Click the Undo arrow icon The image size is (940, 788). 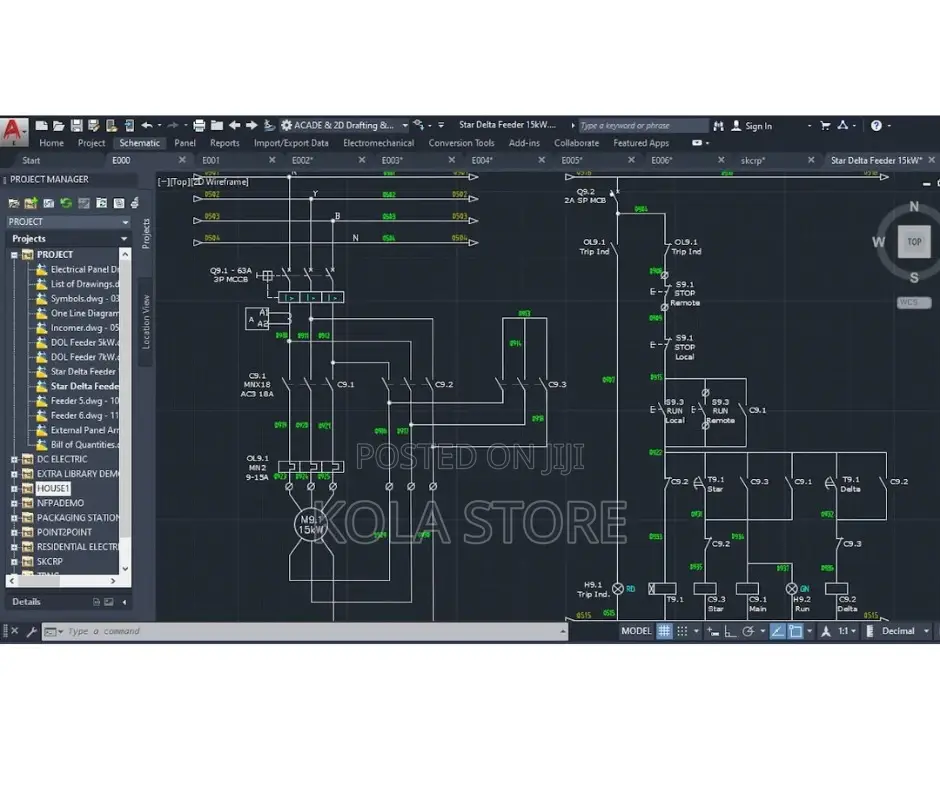pos(147,125)
